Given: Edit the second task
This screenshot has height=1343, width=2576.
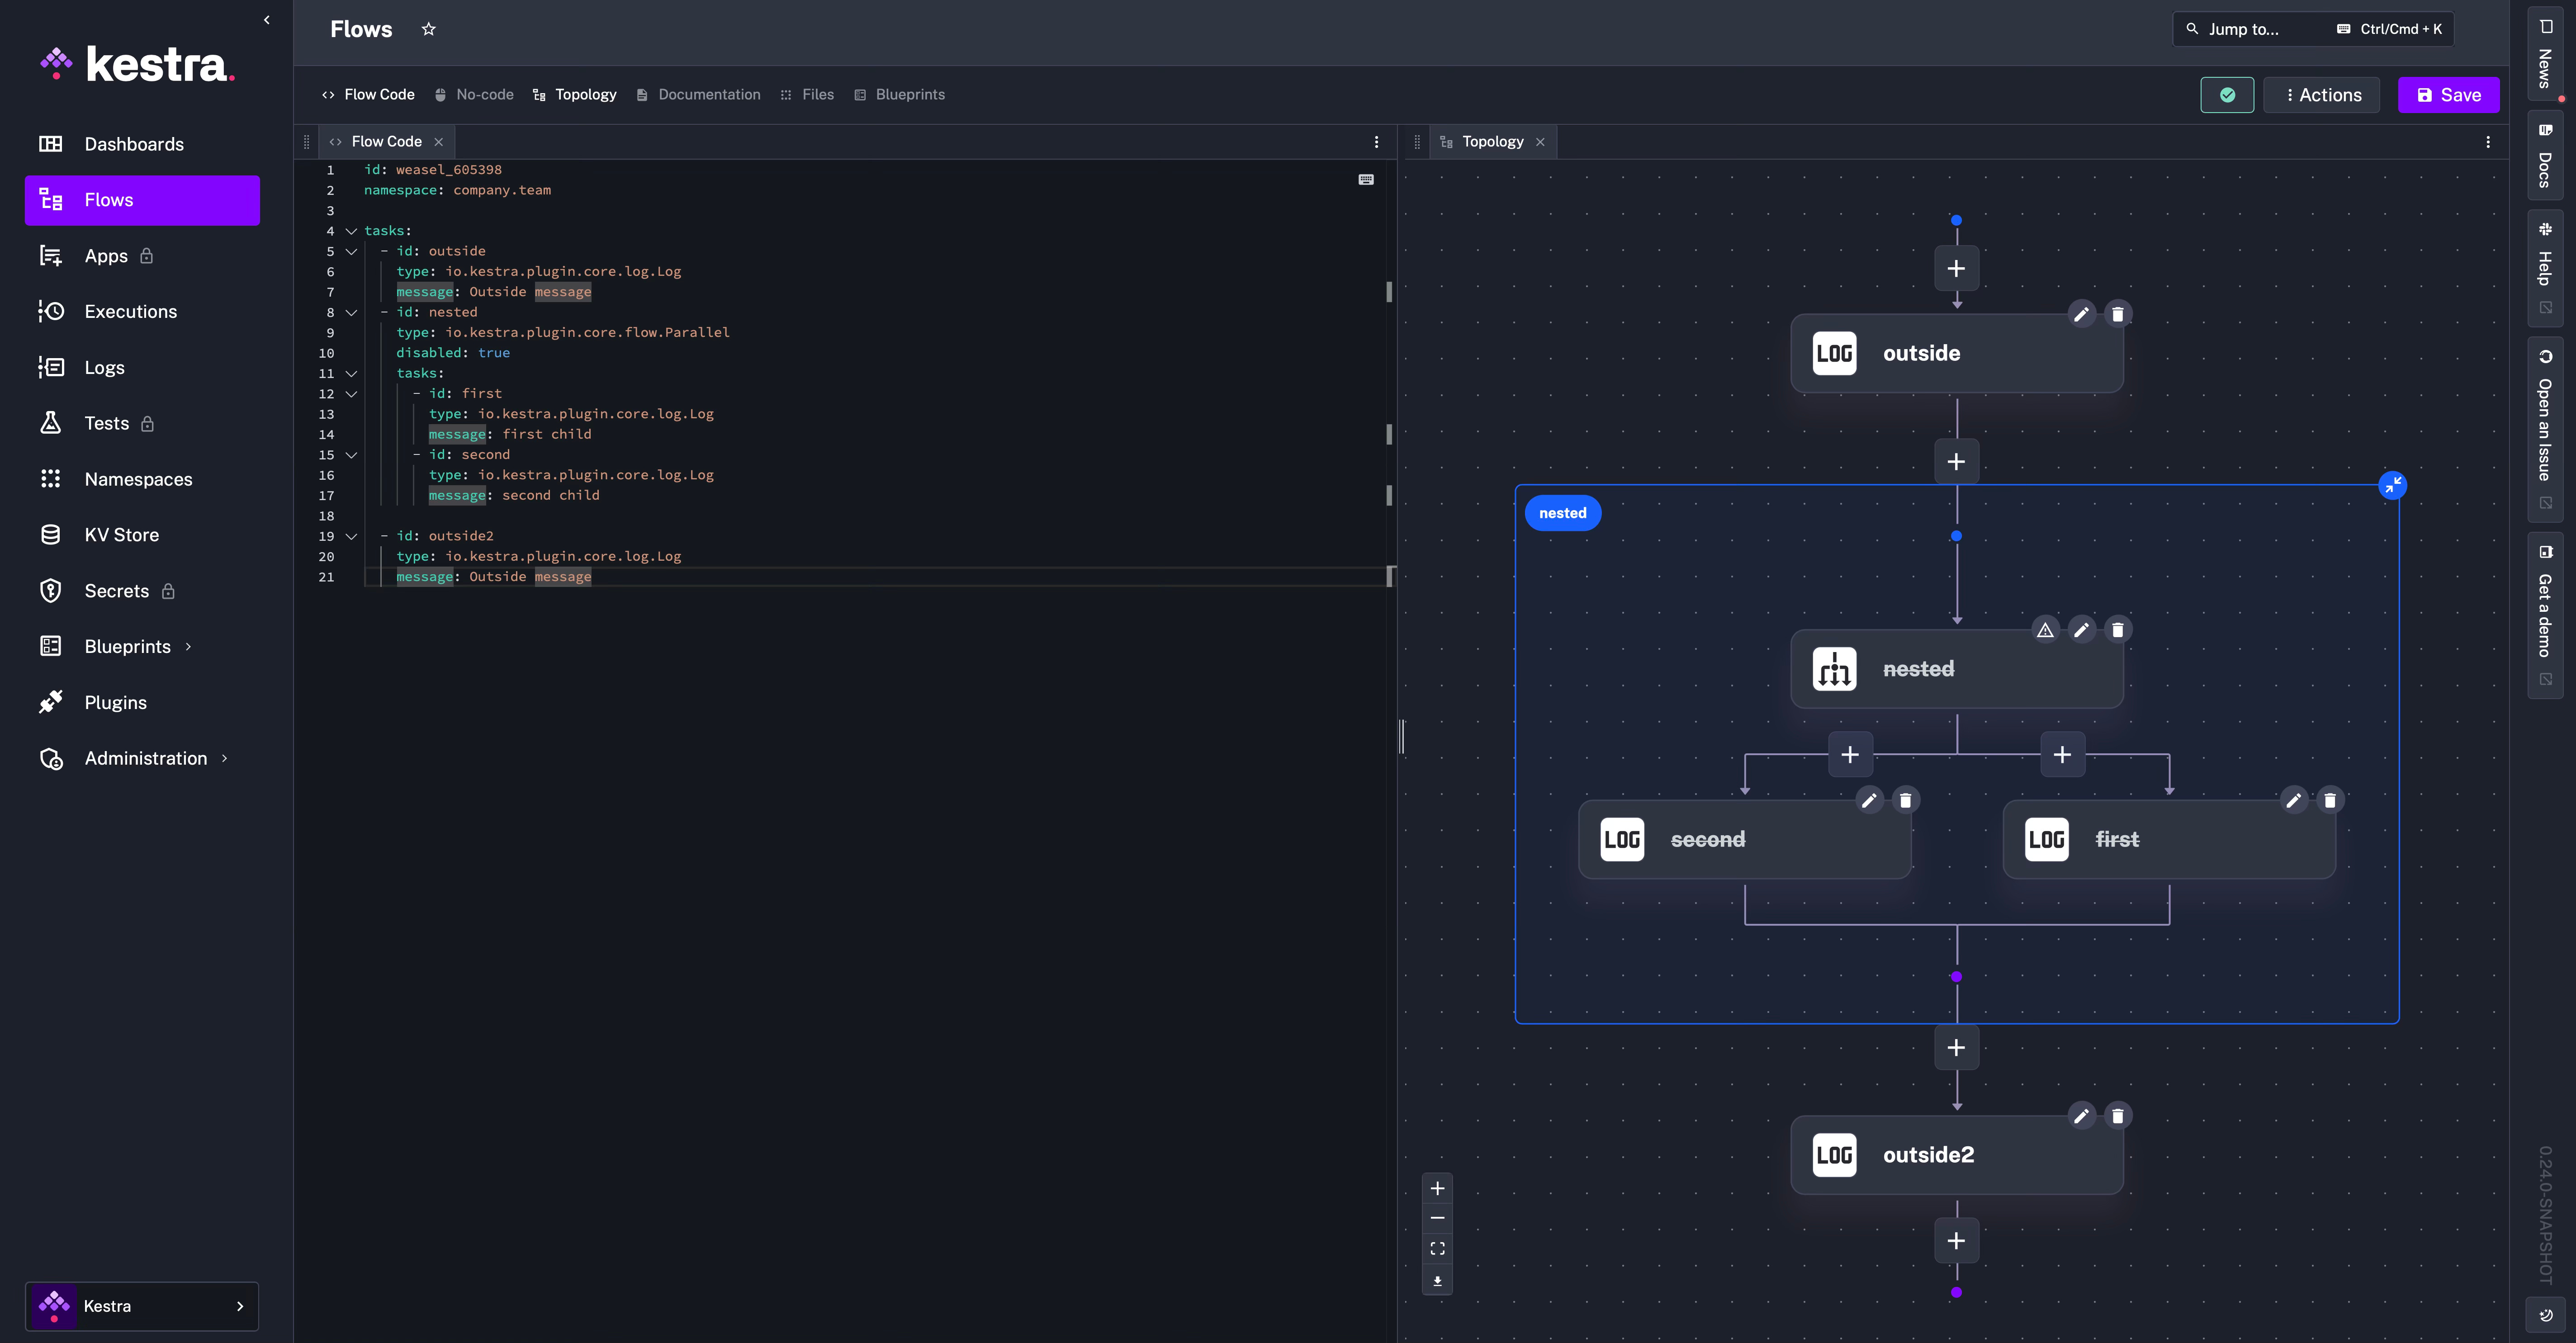Looking at the screenshot, I should coord(1869,800).
